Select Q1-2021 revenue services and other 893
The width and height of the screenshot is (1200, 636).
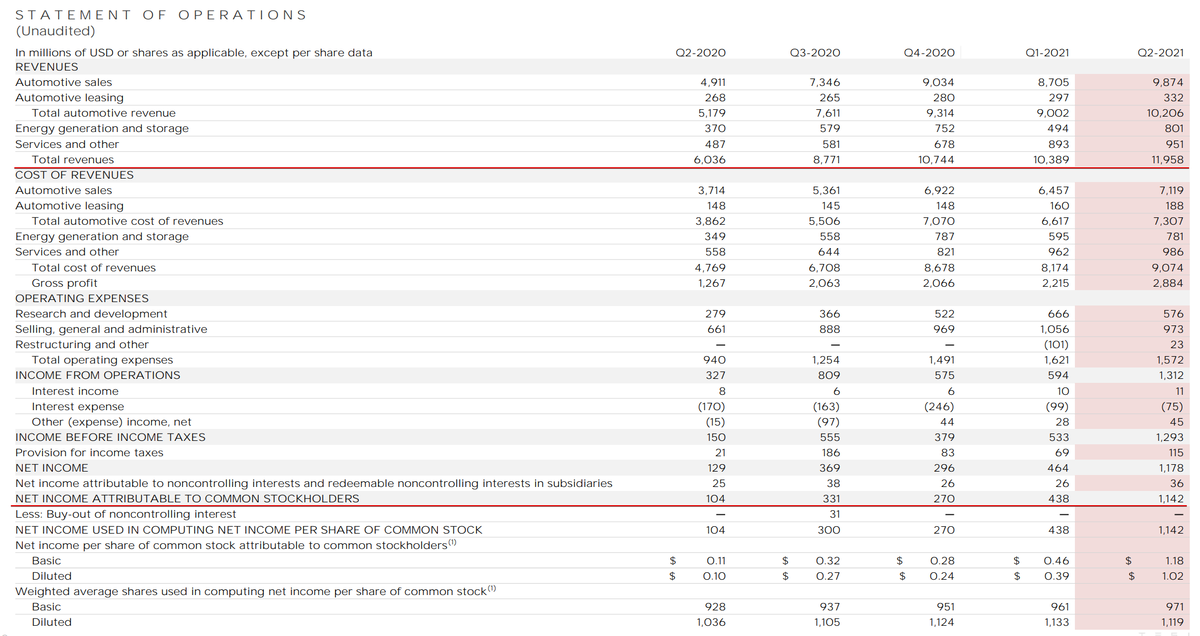coord(1058,144)
